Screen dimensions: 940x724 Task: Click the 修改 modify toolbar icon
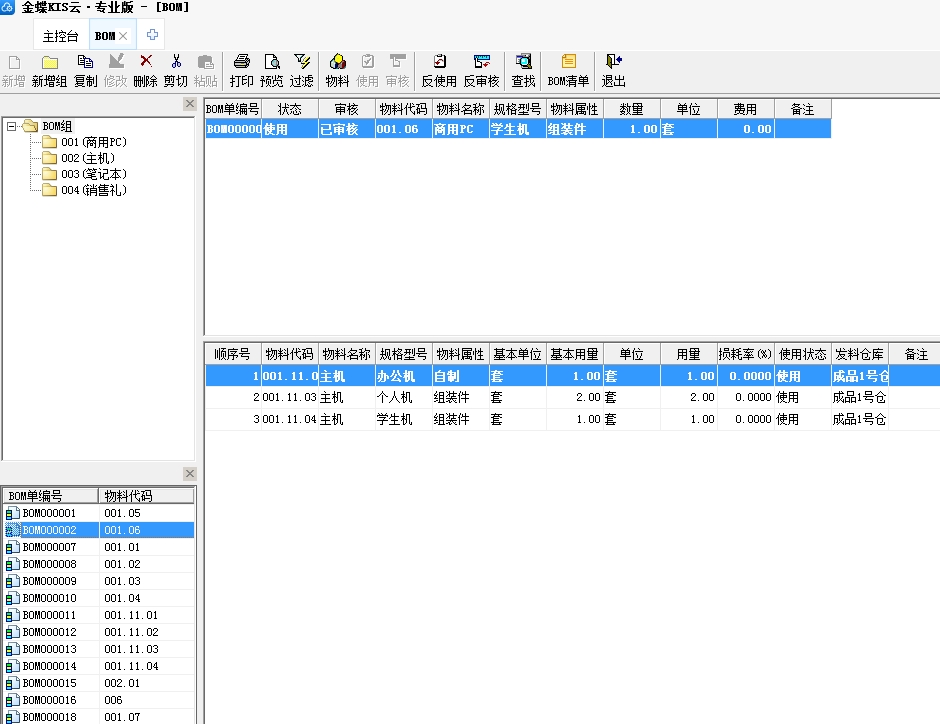[x=115, y=70]
